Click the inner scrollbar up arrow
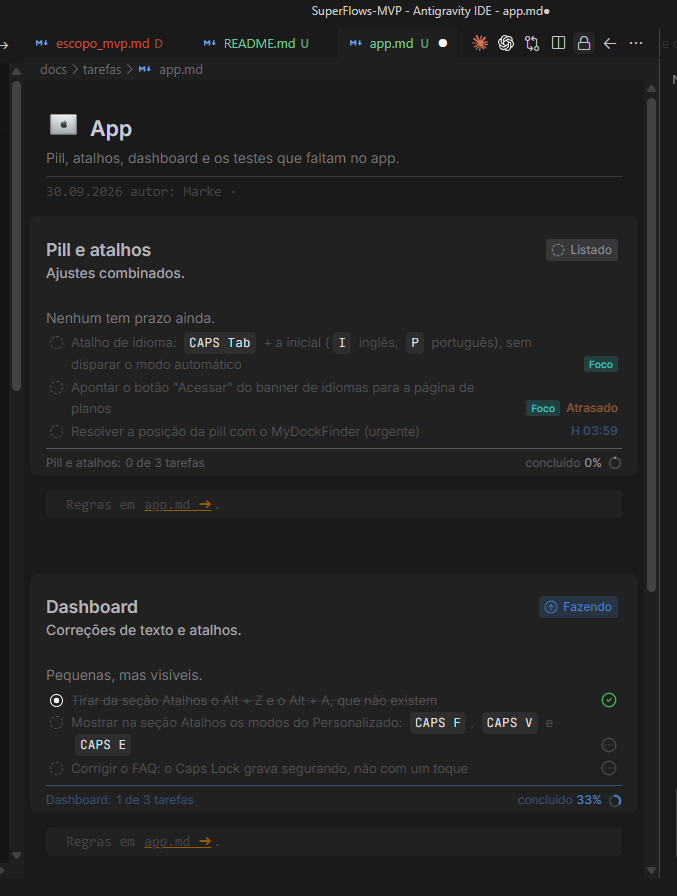This screenshot has height=896, width=677. click(x=651, y=89)
